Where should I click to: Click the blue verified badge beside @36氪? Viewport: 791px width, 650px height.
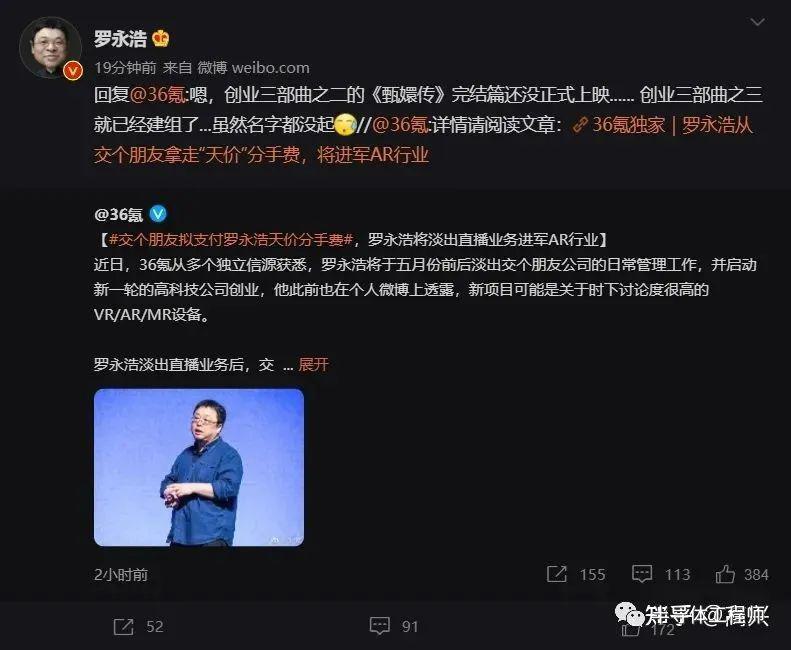coord(158,214)
